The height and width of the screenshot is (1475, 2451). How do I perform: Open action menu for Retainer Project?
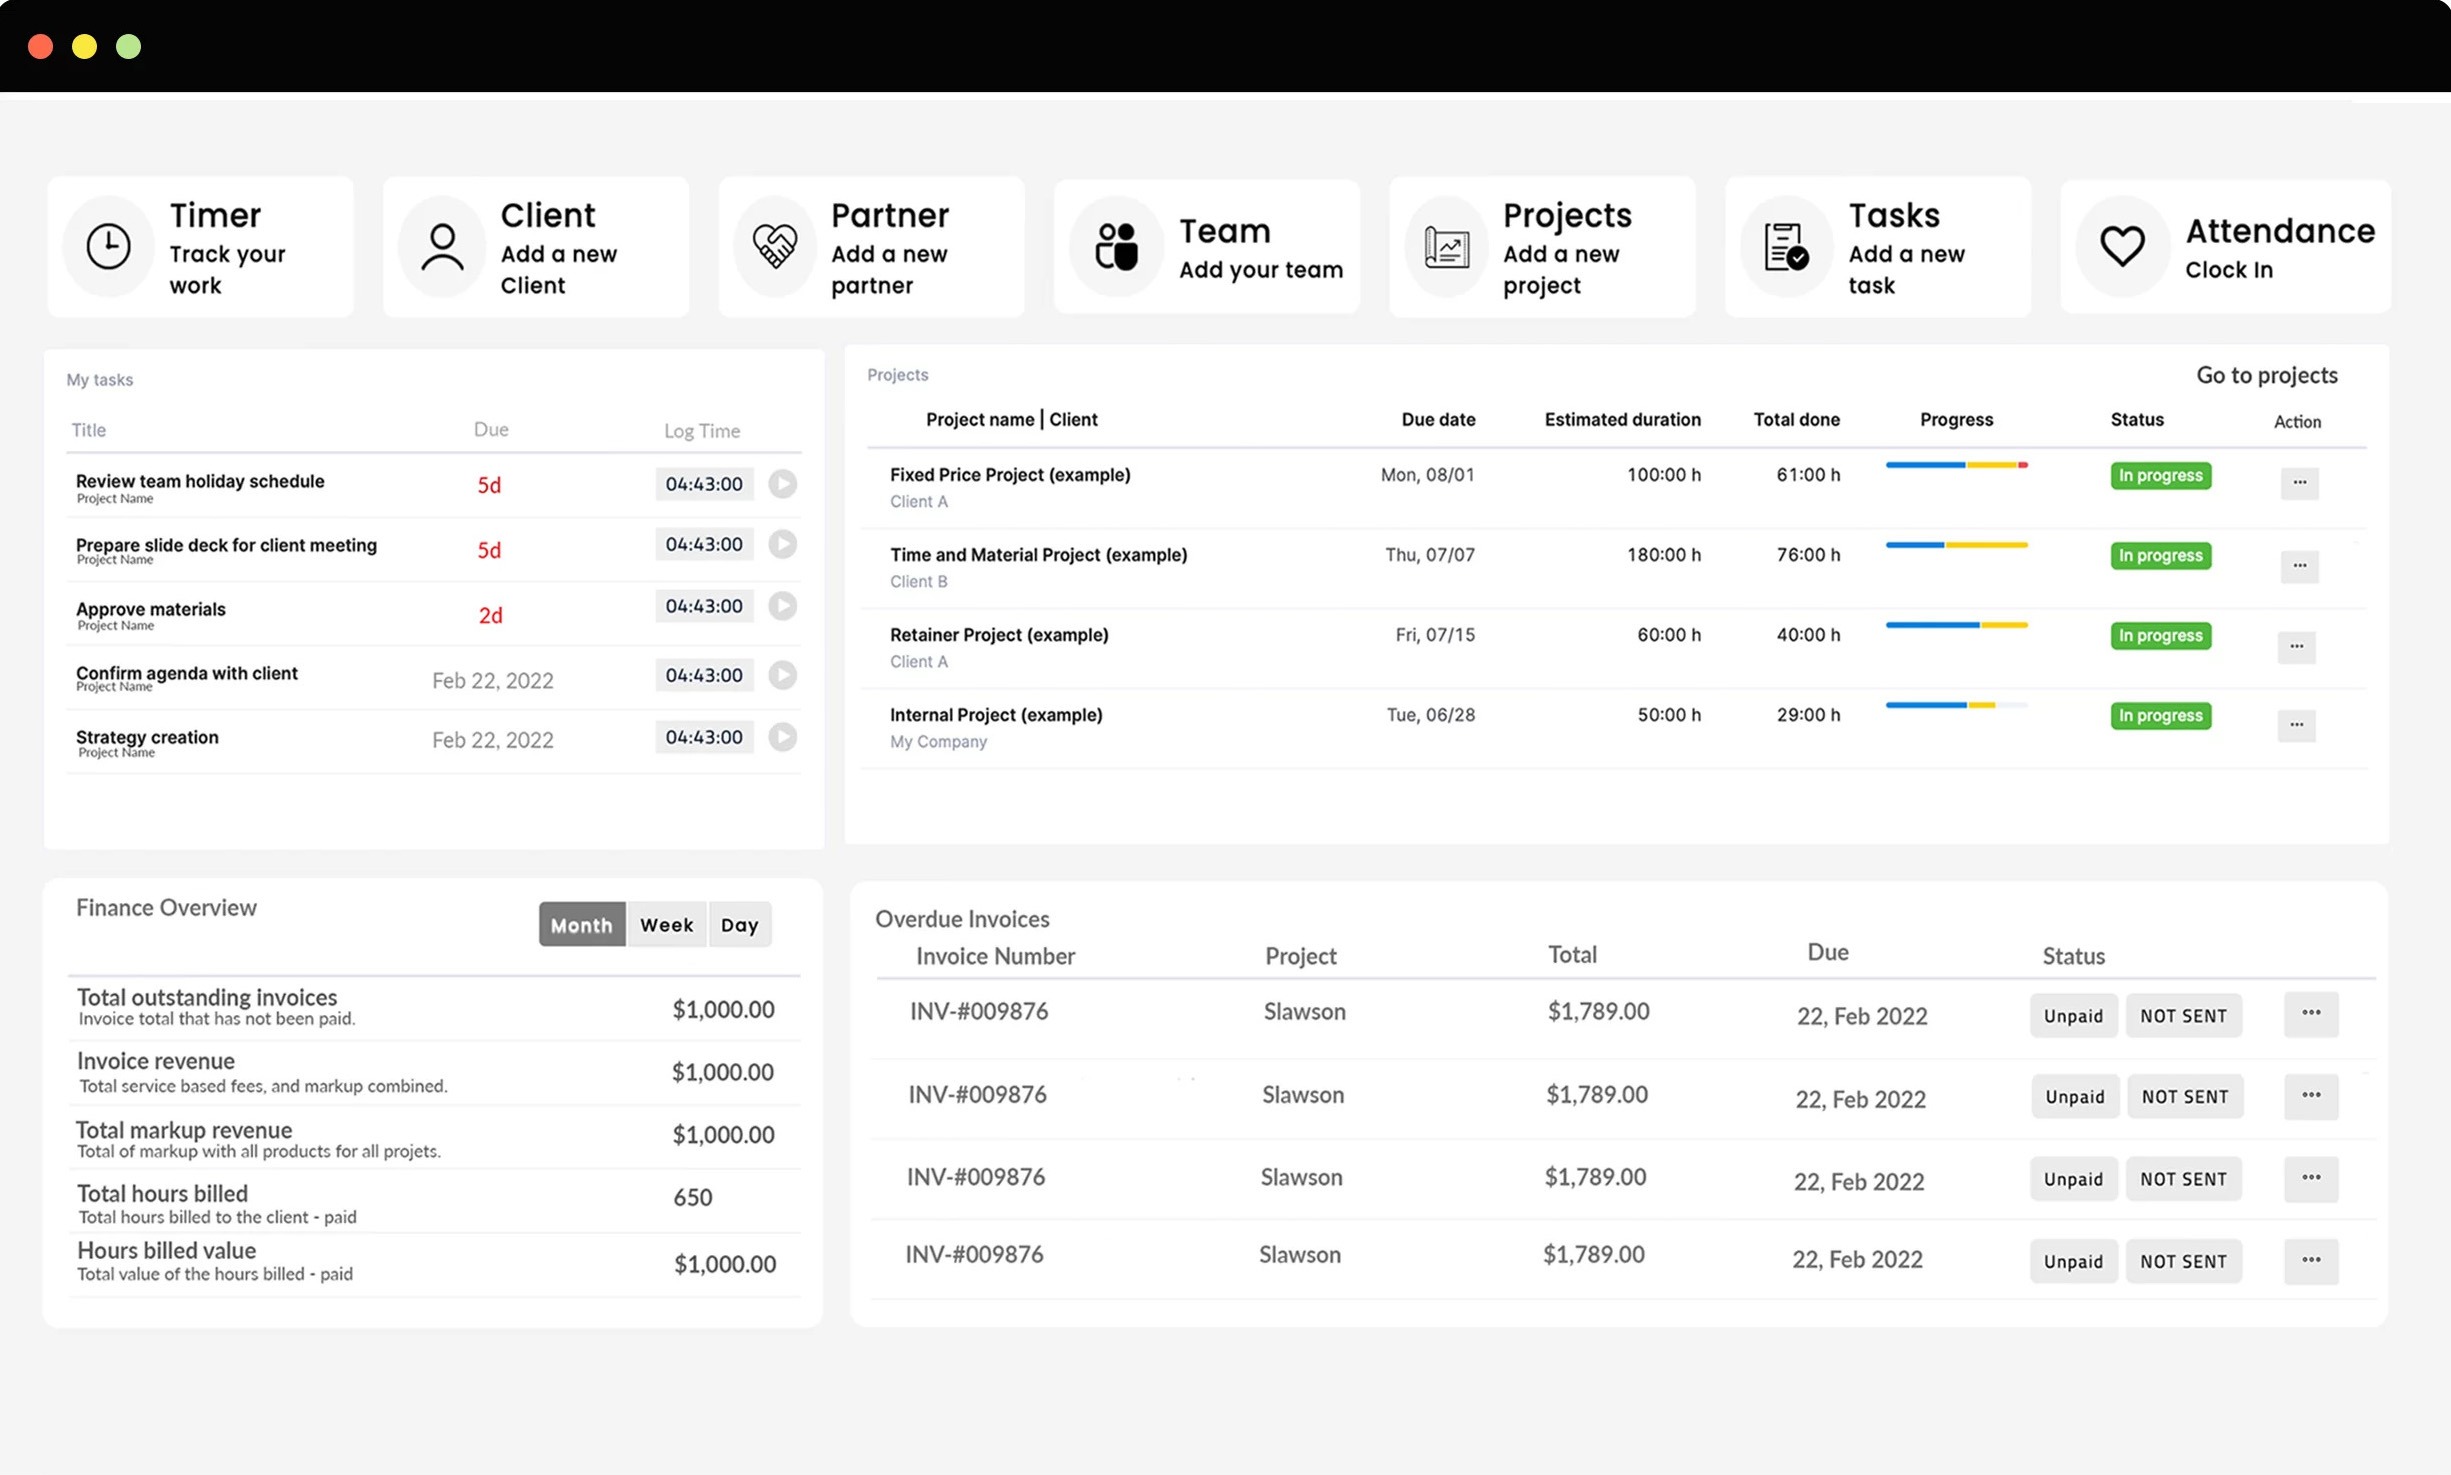tap(2296, 647)
